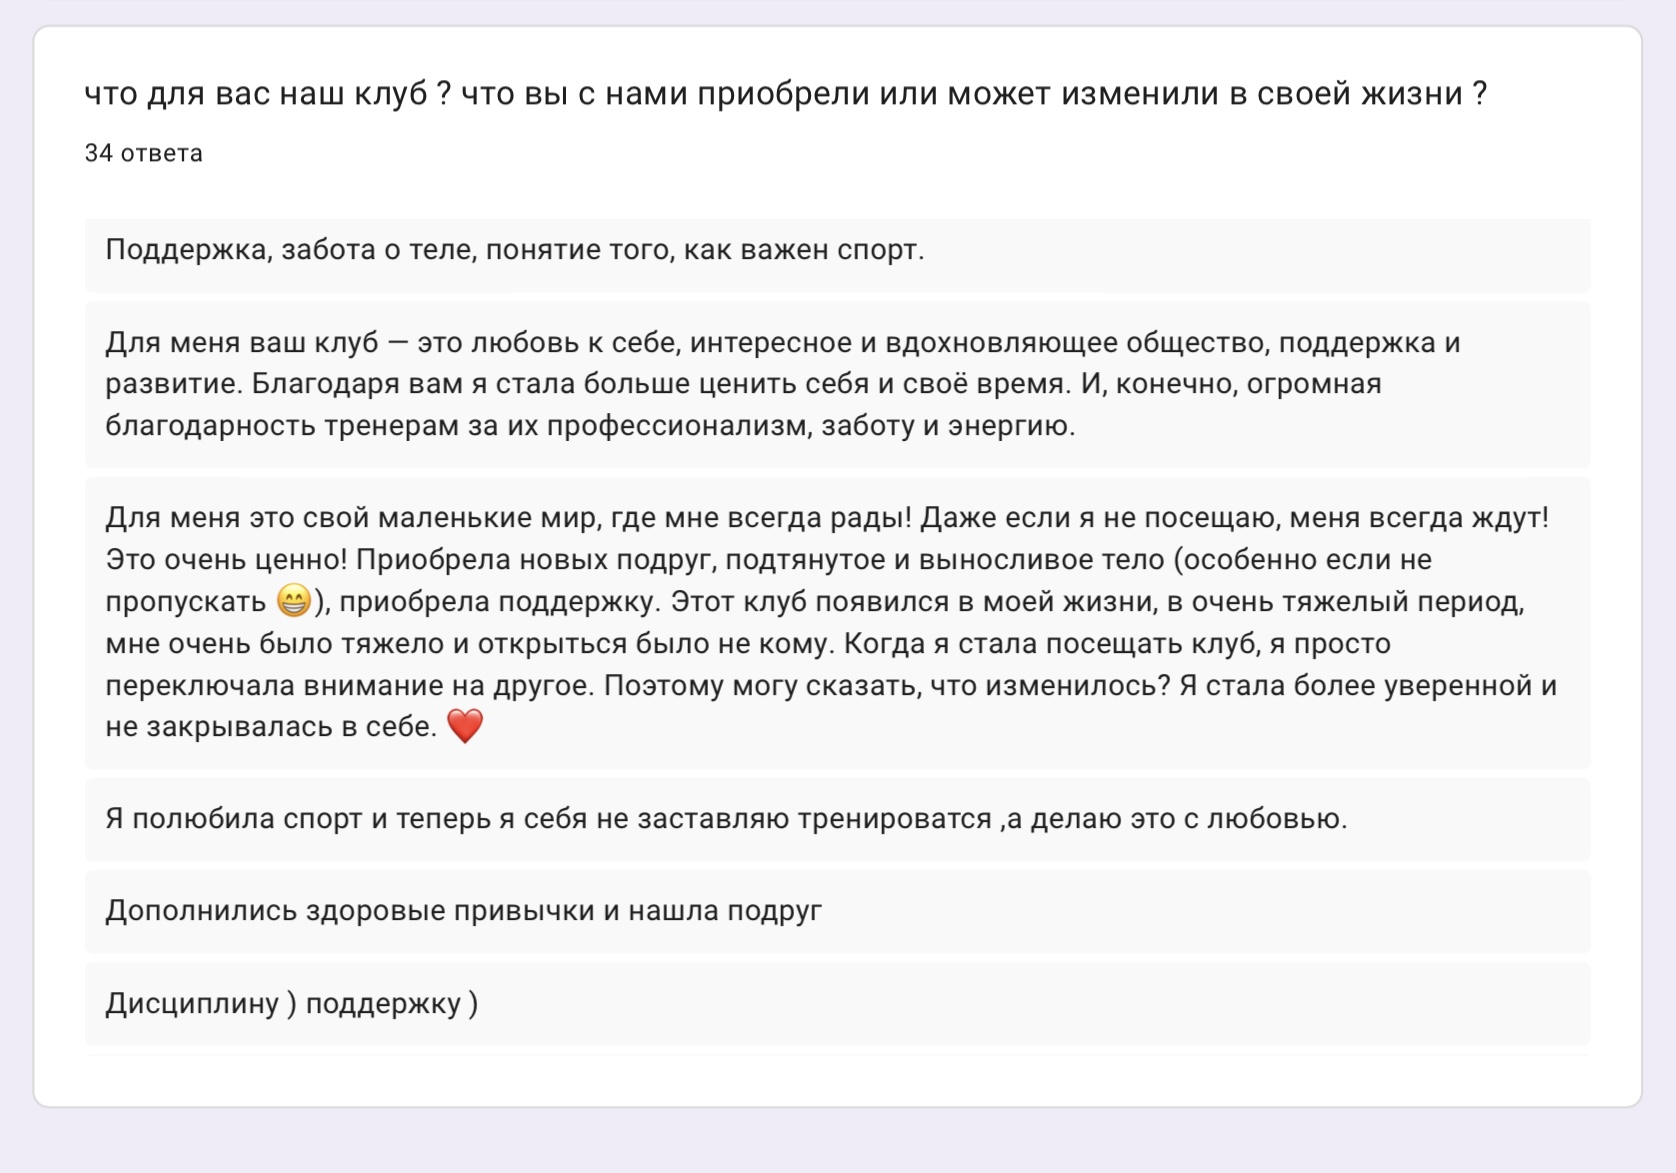Click the grinning face emoji in the response
This screenshot has width=1676, height=1173.
[293, 601]
